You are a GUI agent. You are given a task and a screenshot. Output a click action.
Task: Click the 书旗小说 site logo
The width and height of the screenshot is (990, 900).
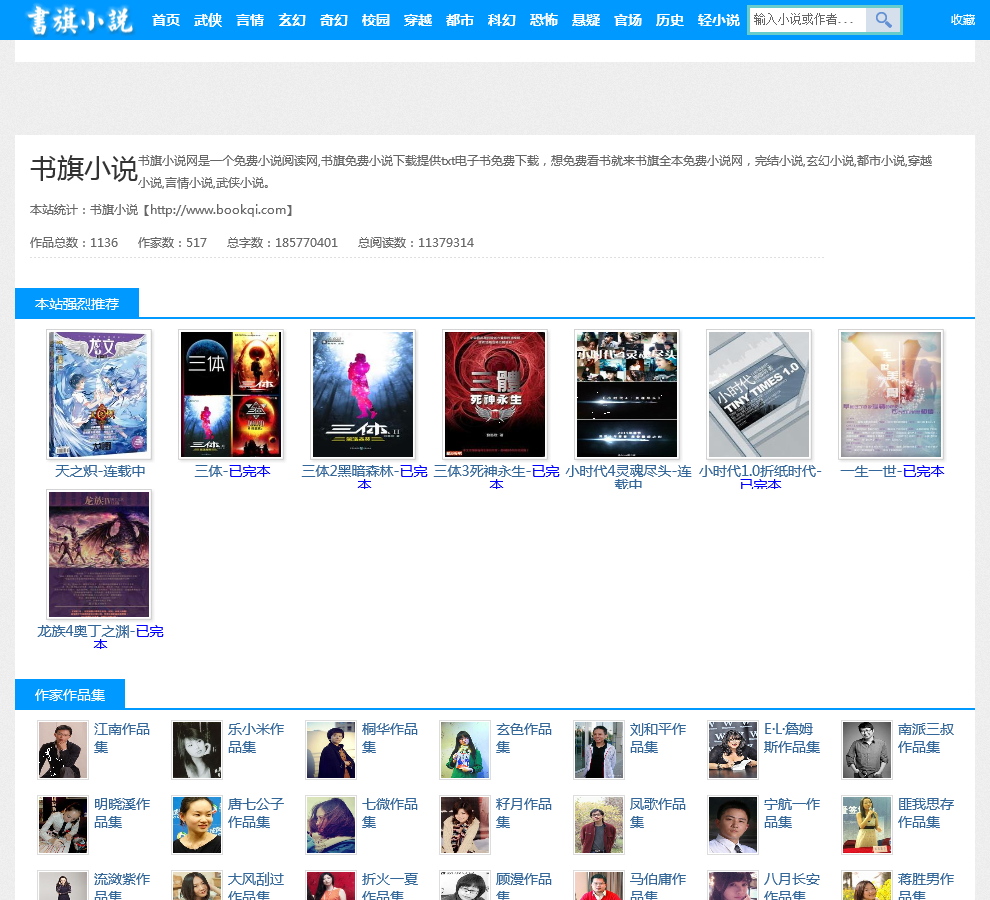[x=80, y=20]
